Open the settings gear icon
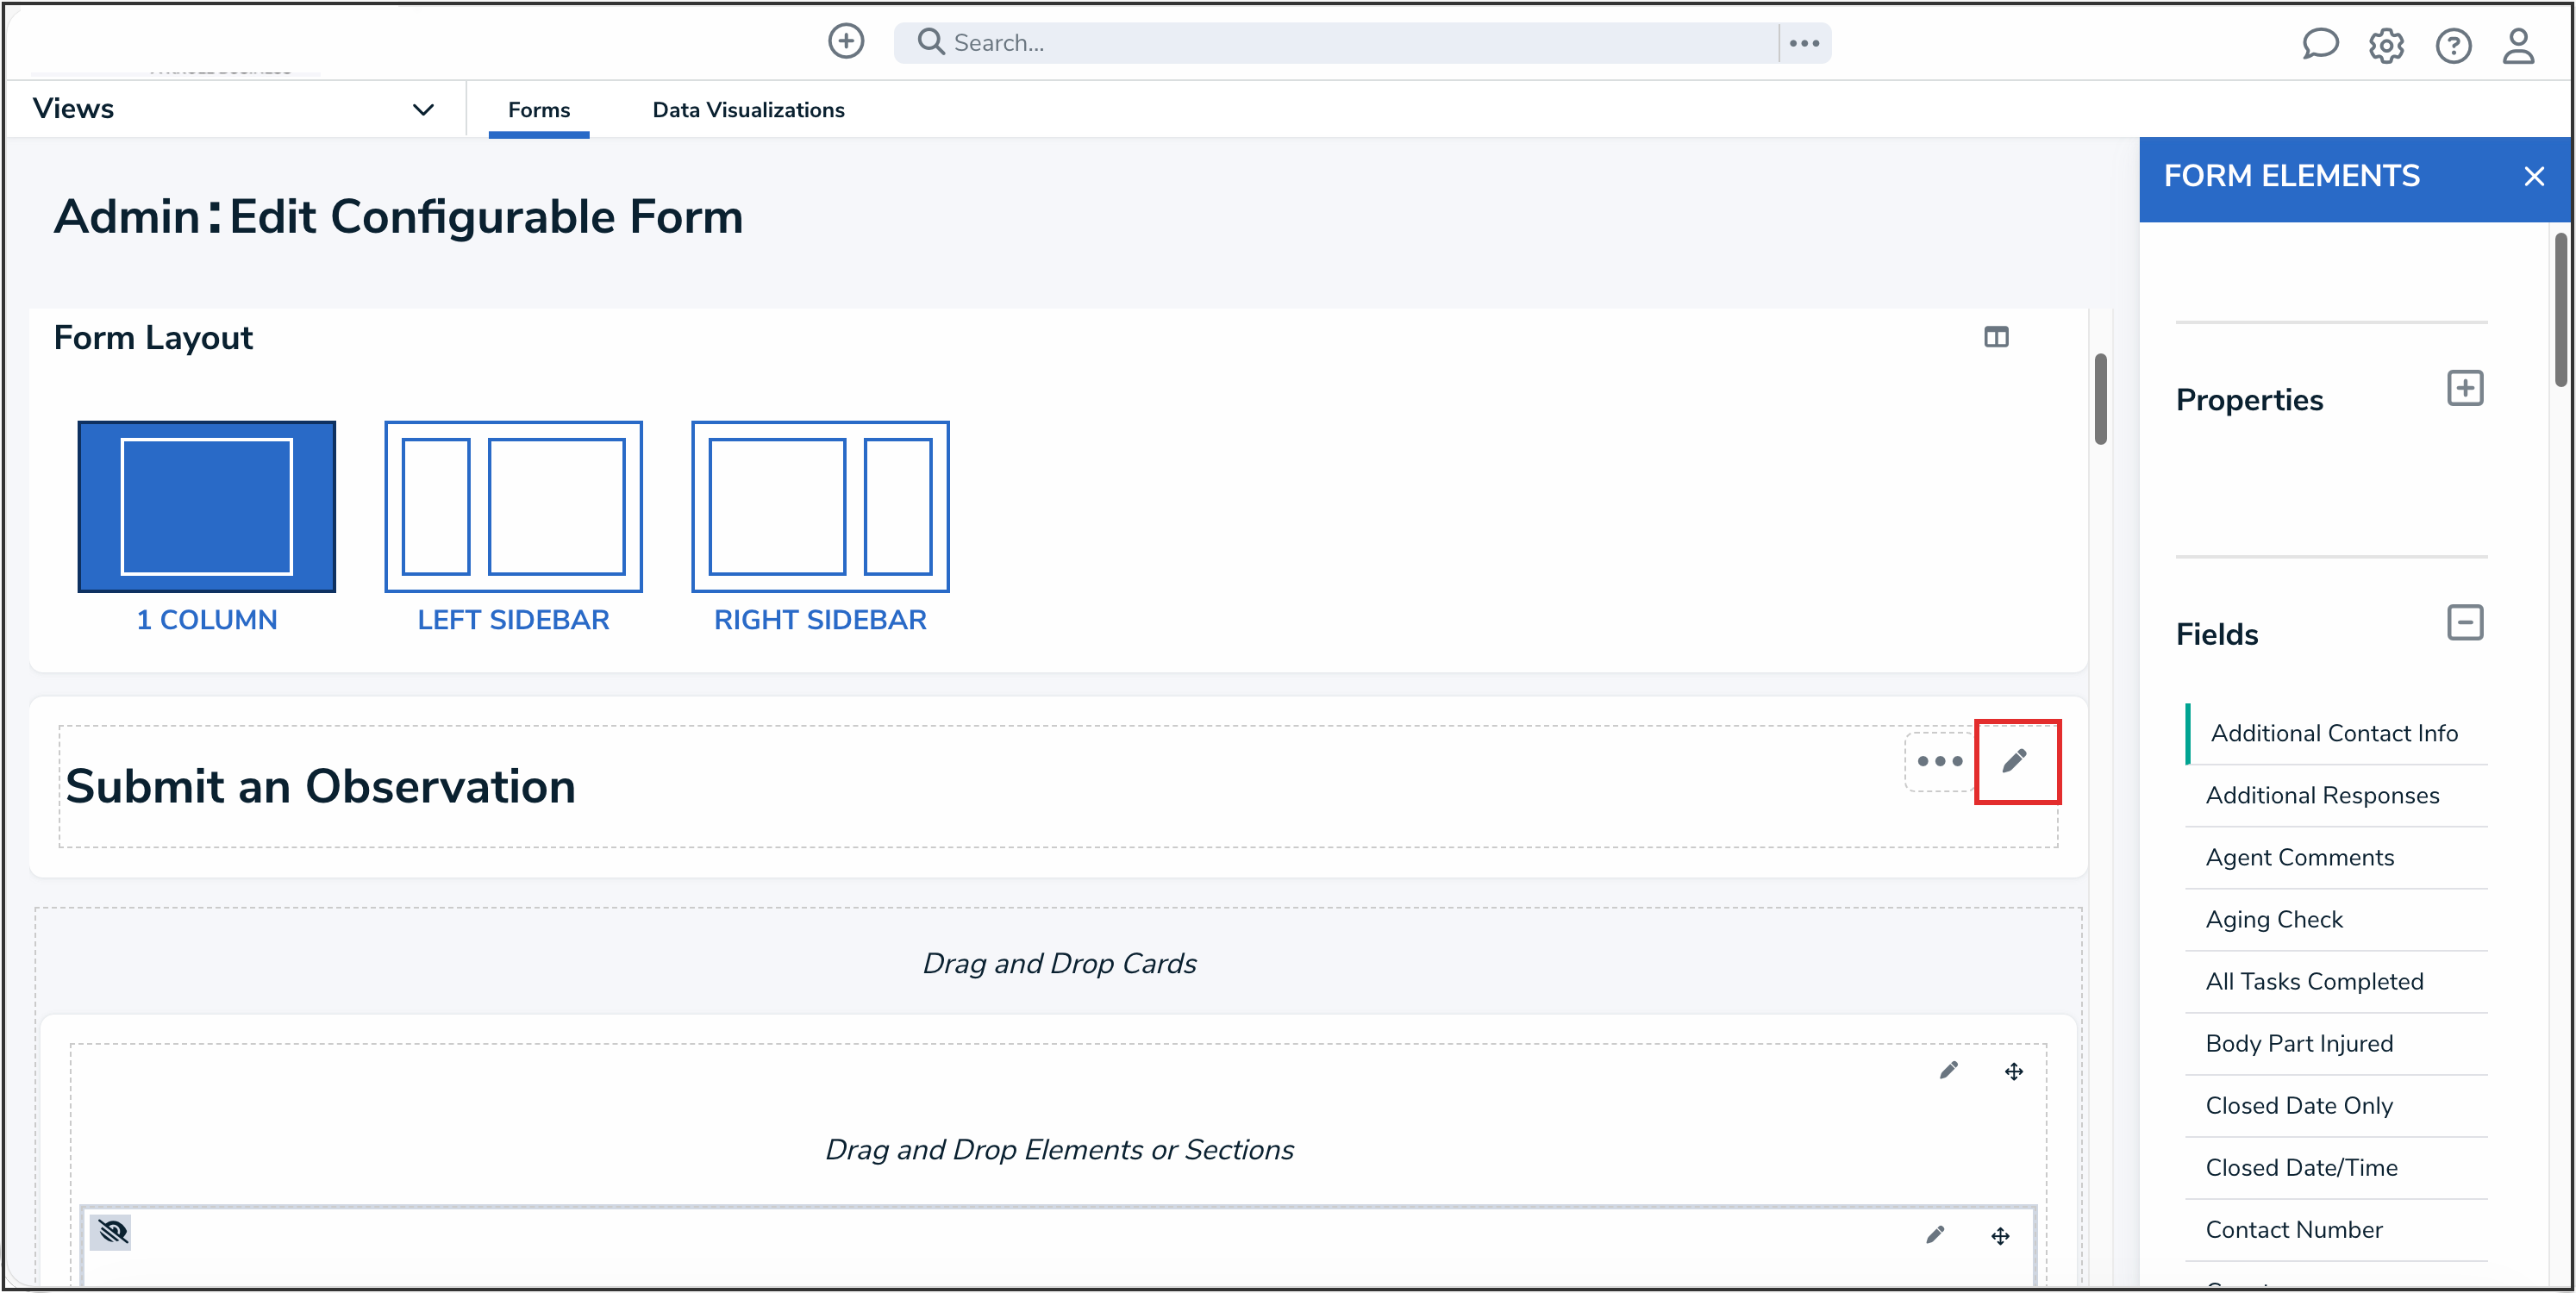The height and width of the screenshot is (1293, 2576). 2386,45
